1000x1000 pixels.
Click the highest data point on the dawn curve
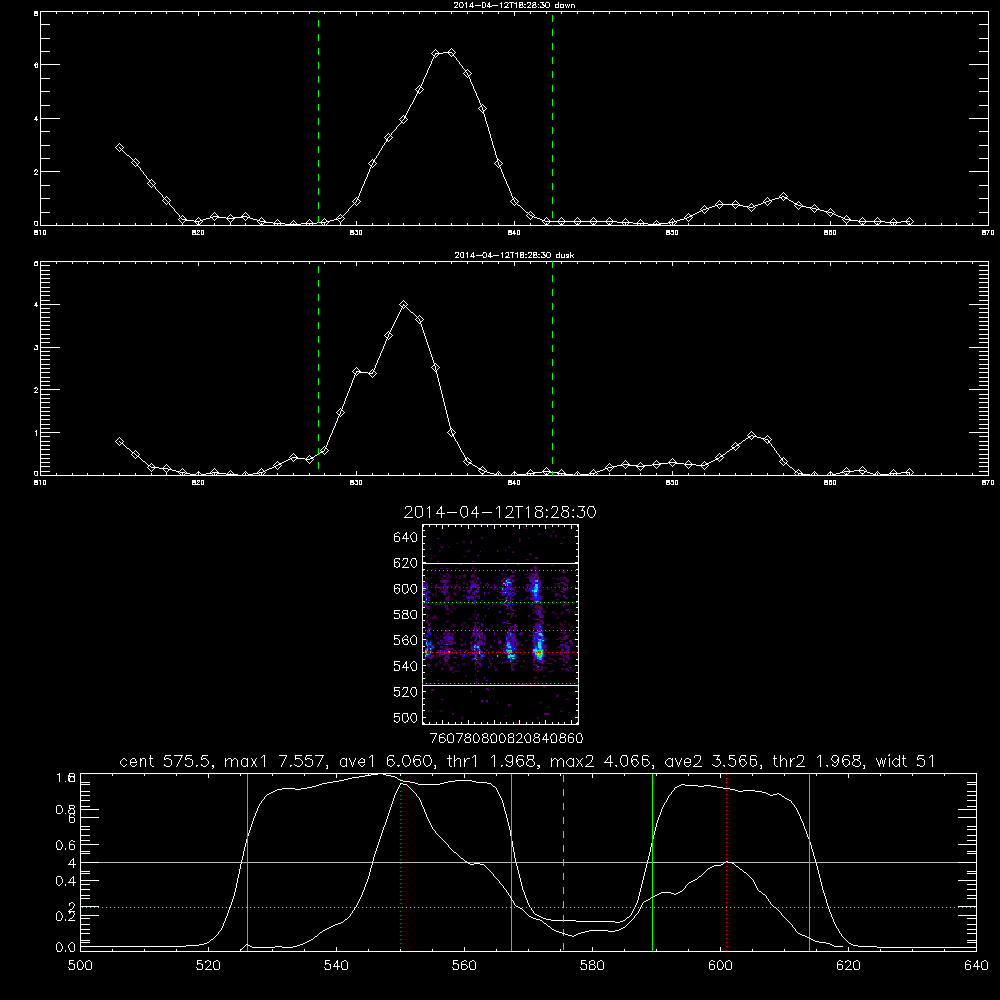click(x=452, y=52)
